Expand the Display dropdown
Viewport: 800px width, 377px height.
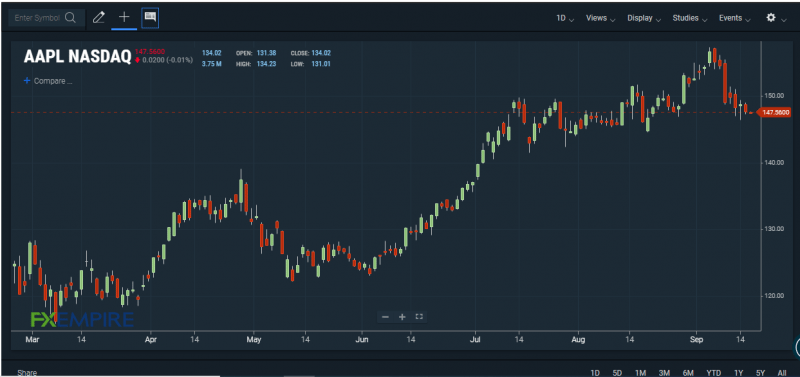[644, 18]
